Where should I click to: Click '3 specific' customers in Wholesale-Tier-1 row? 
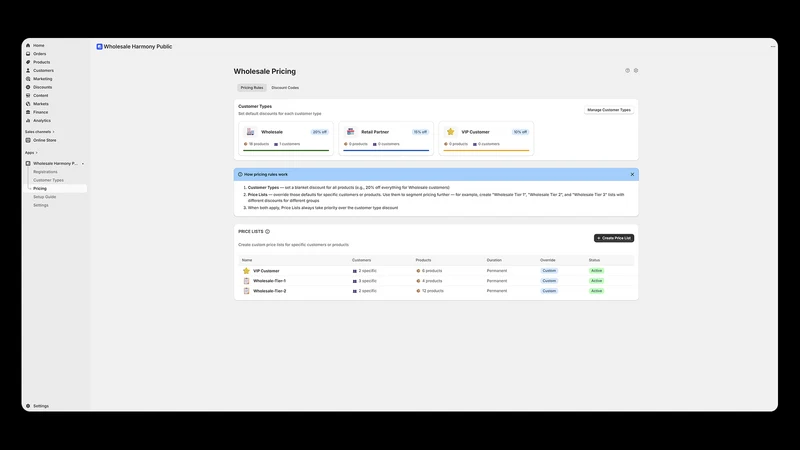pyautogui.click(x=367, y=281)
